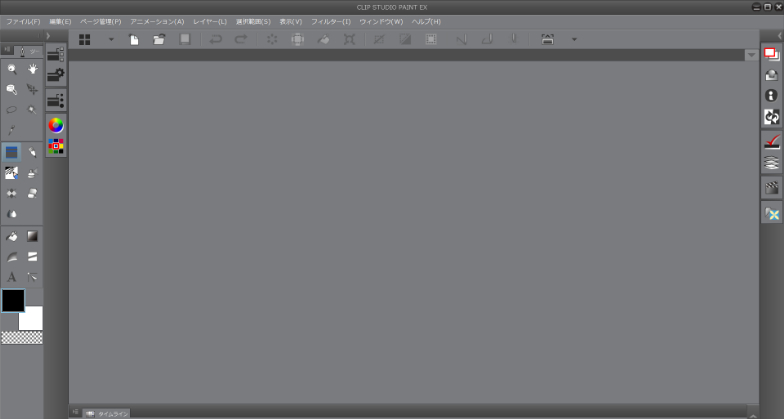
Task: Open the Color Wheel palette
Action: (56, 125)
